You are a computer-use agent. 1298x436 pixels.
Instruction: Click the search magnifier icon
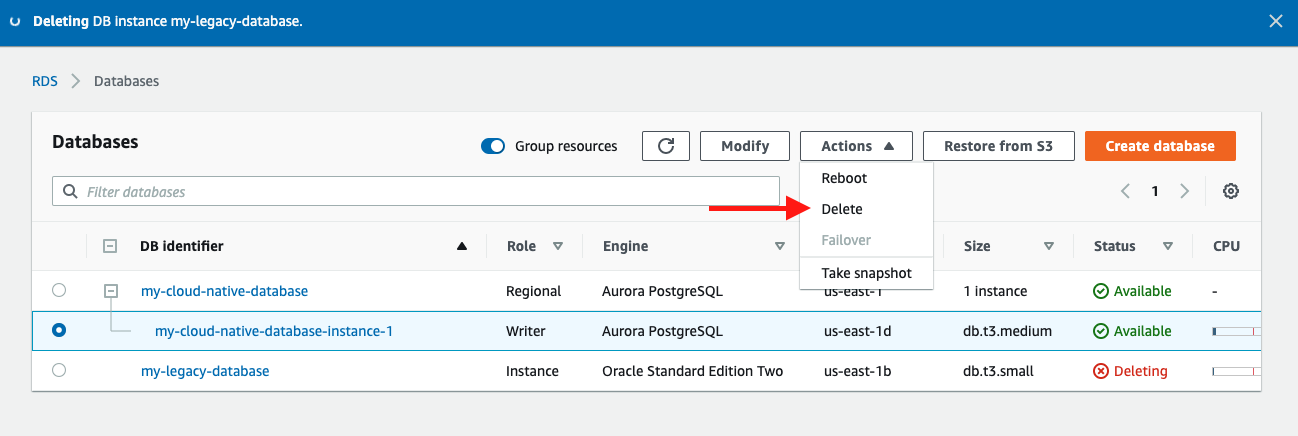tap(70, 191)
